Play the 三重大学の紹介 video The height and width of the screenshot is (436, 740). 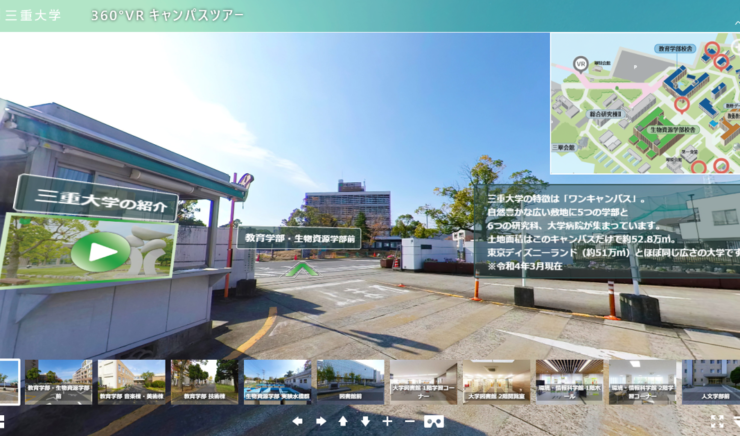point(102,250)
